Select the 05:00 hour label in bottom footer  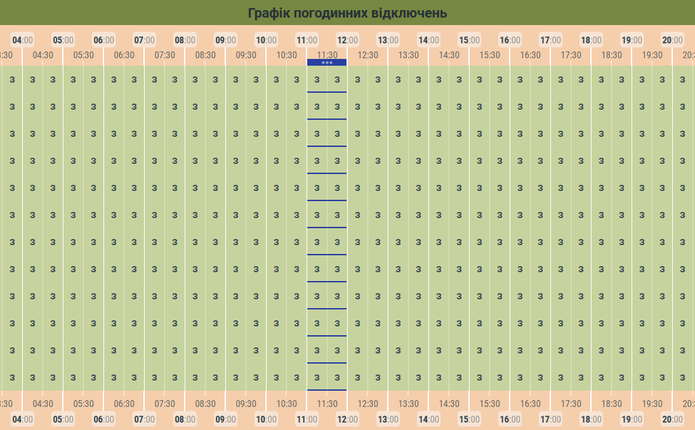coord(63,420)
